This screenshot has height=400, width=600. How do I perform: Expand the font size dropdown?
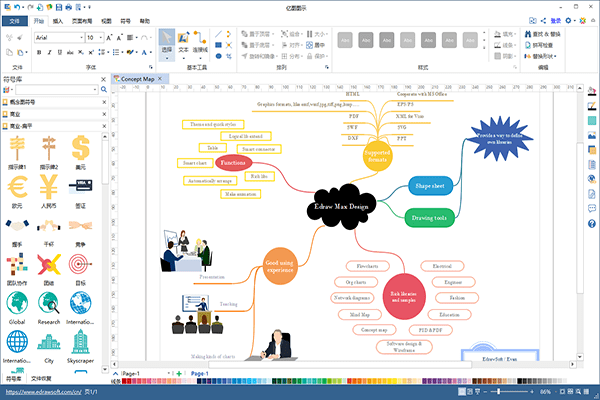click(101, 38)
